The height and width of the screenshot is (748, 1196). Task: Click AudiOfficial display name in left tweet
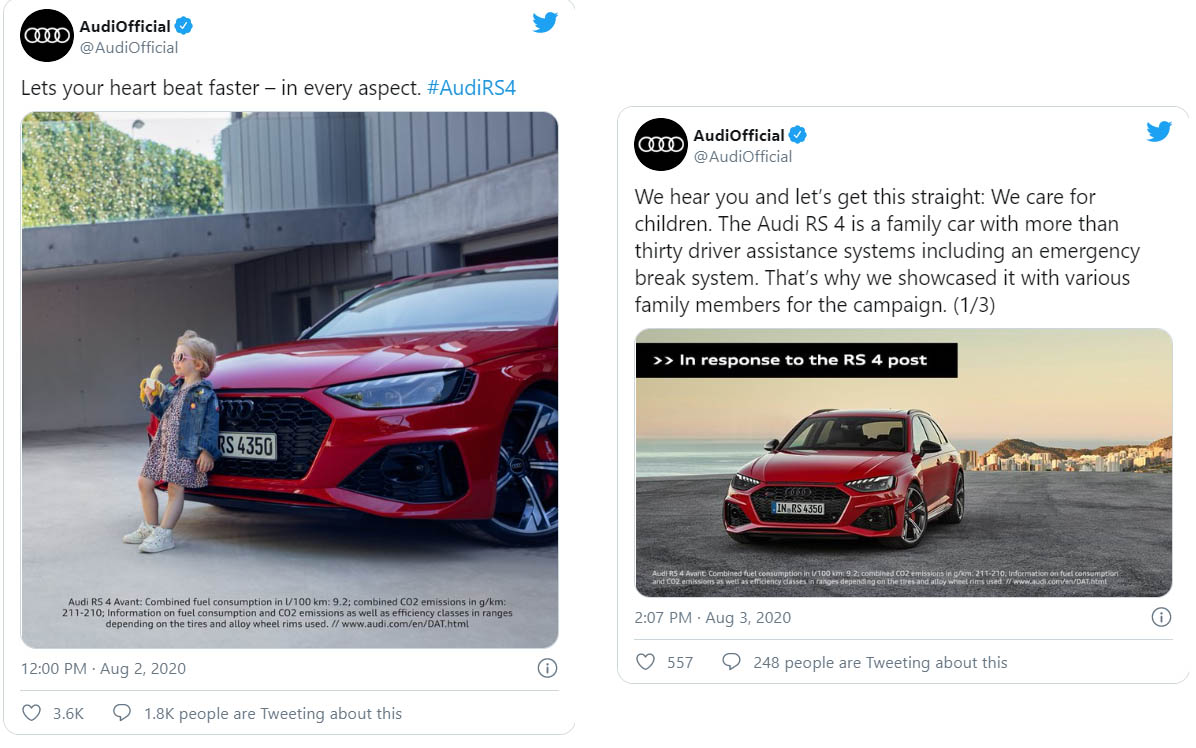[127, 27]
